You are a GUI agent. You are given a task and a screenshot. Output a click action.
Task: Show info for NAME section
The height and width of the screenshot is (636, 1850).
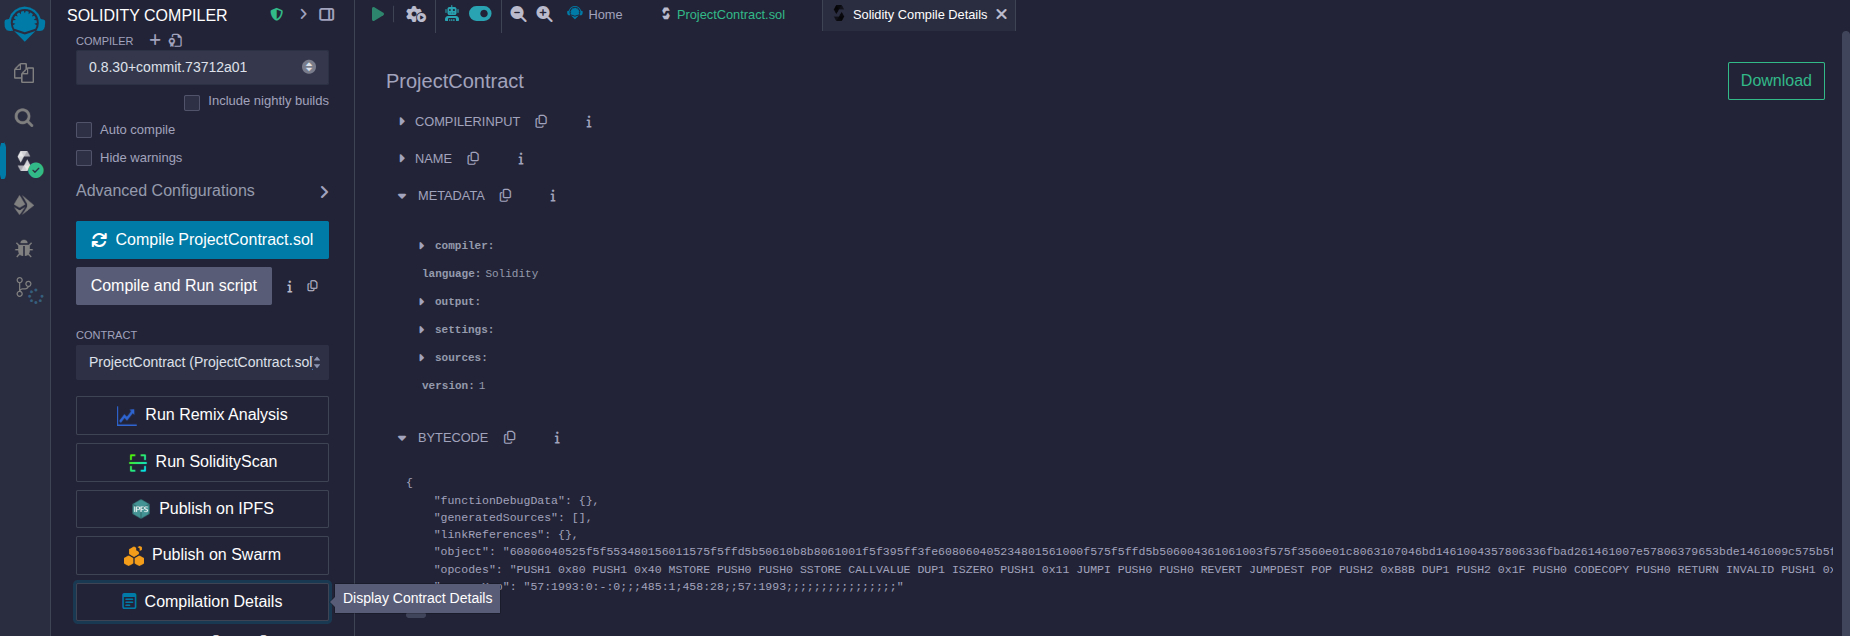pyautogui.click(x=521, y=159)
